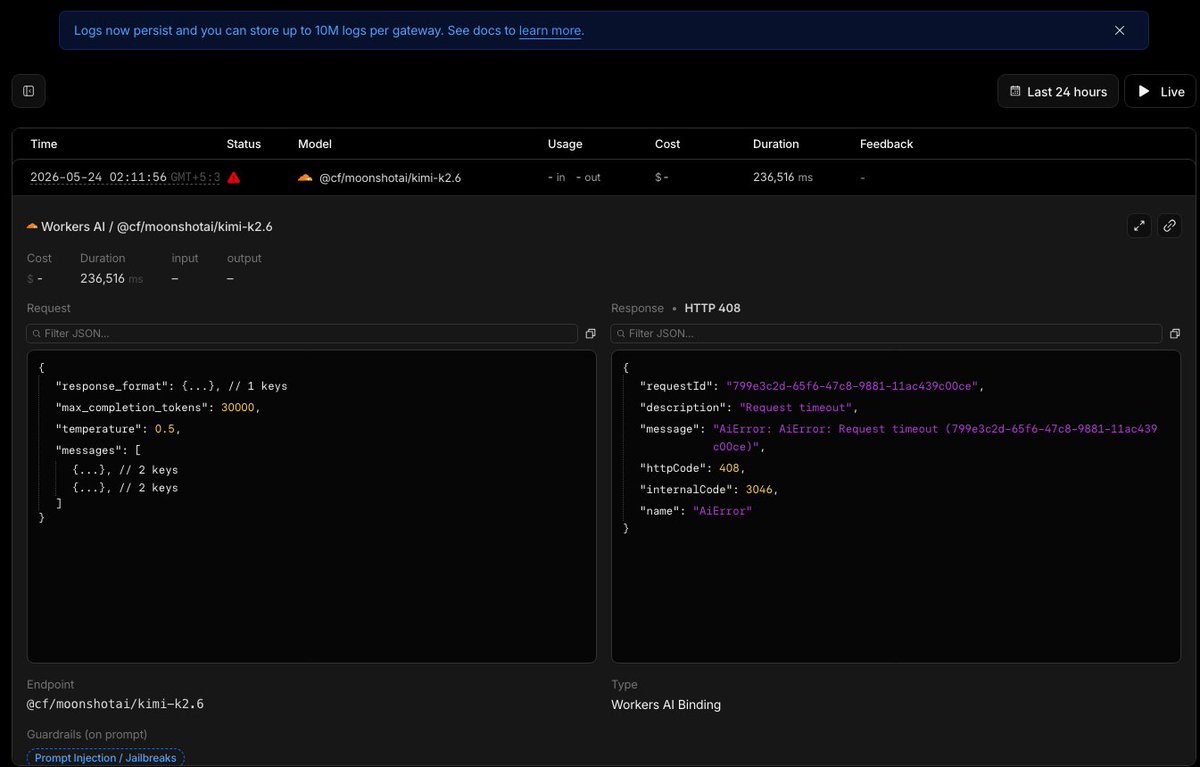The image size is (1200, 767).
Task: Start Live log streaming
Action: [x=1160, y=91]
